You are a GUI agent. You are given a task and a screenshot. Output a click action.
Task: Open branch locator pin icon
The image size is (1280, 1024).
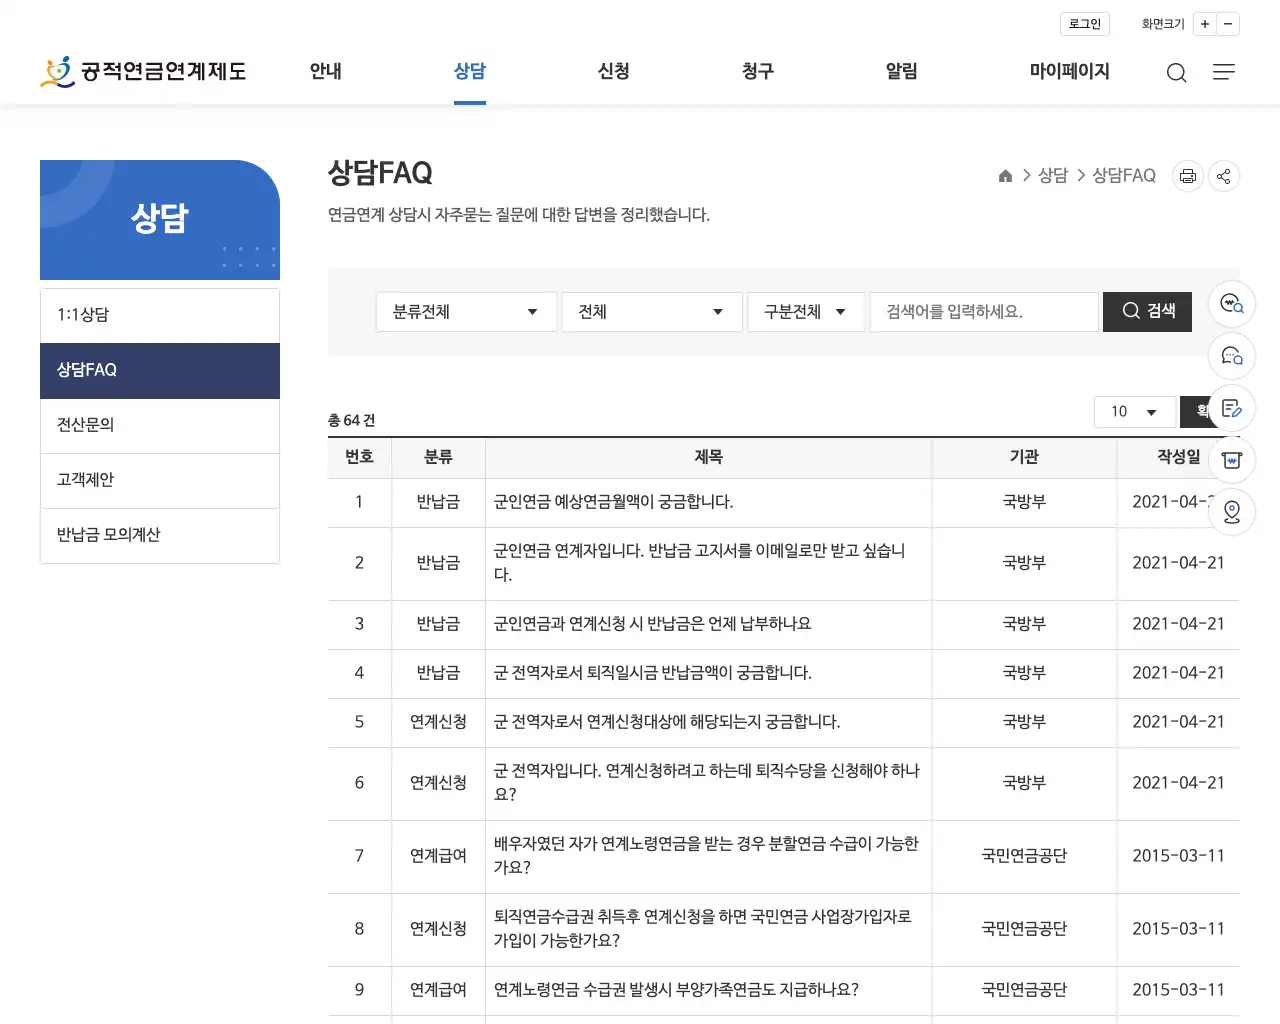click(1231, 512)
